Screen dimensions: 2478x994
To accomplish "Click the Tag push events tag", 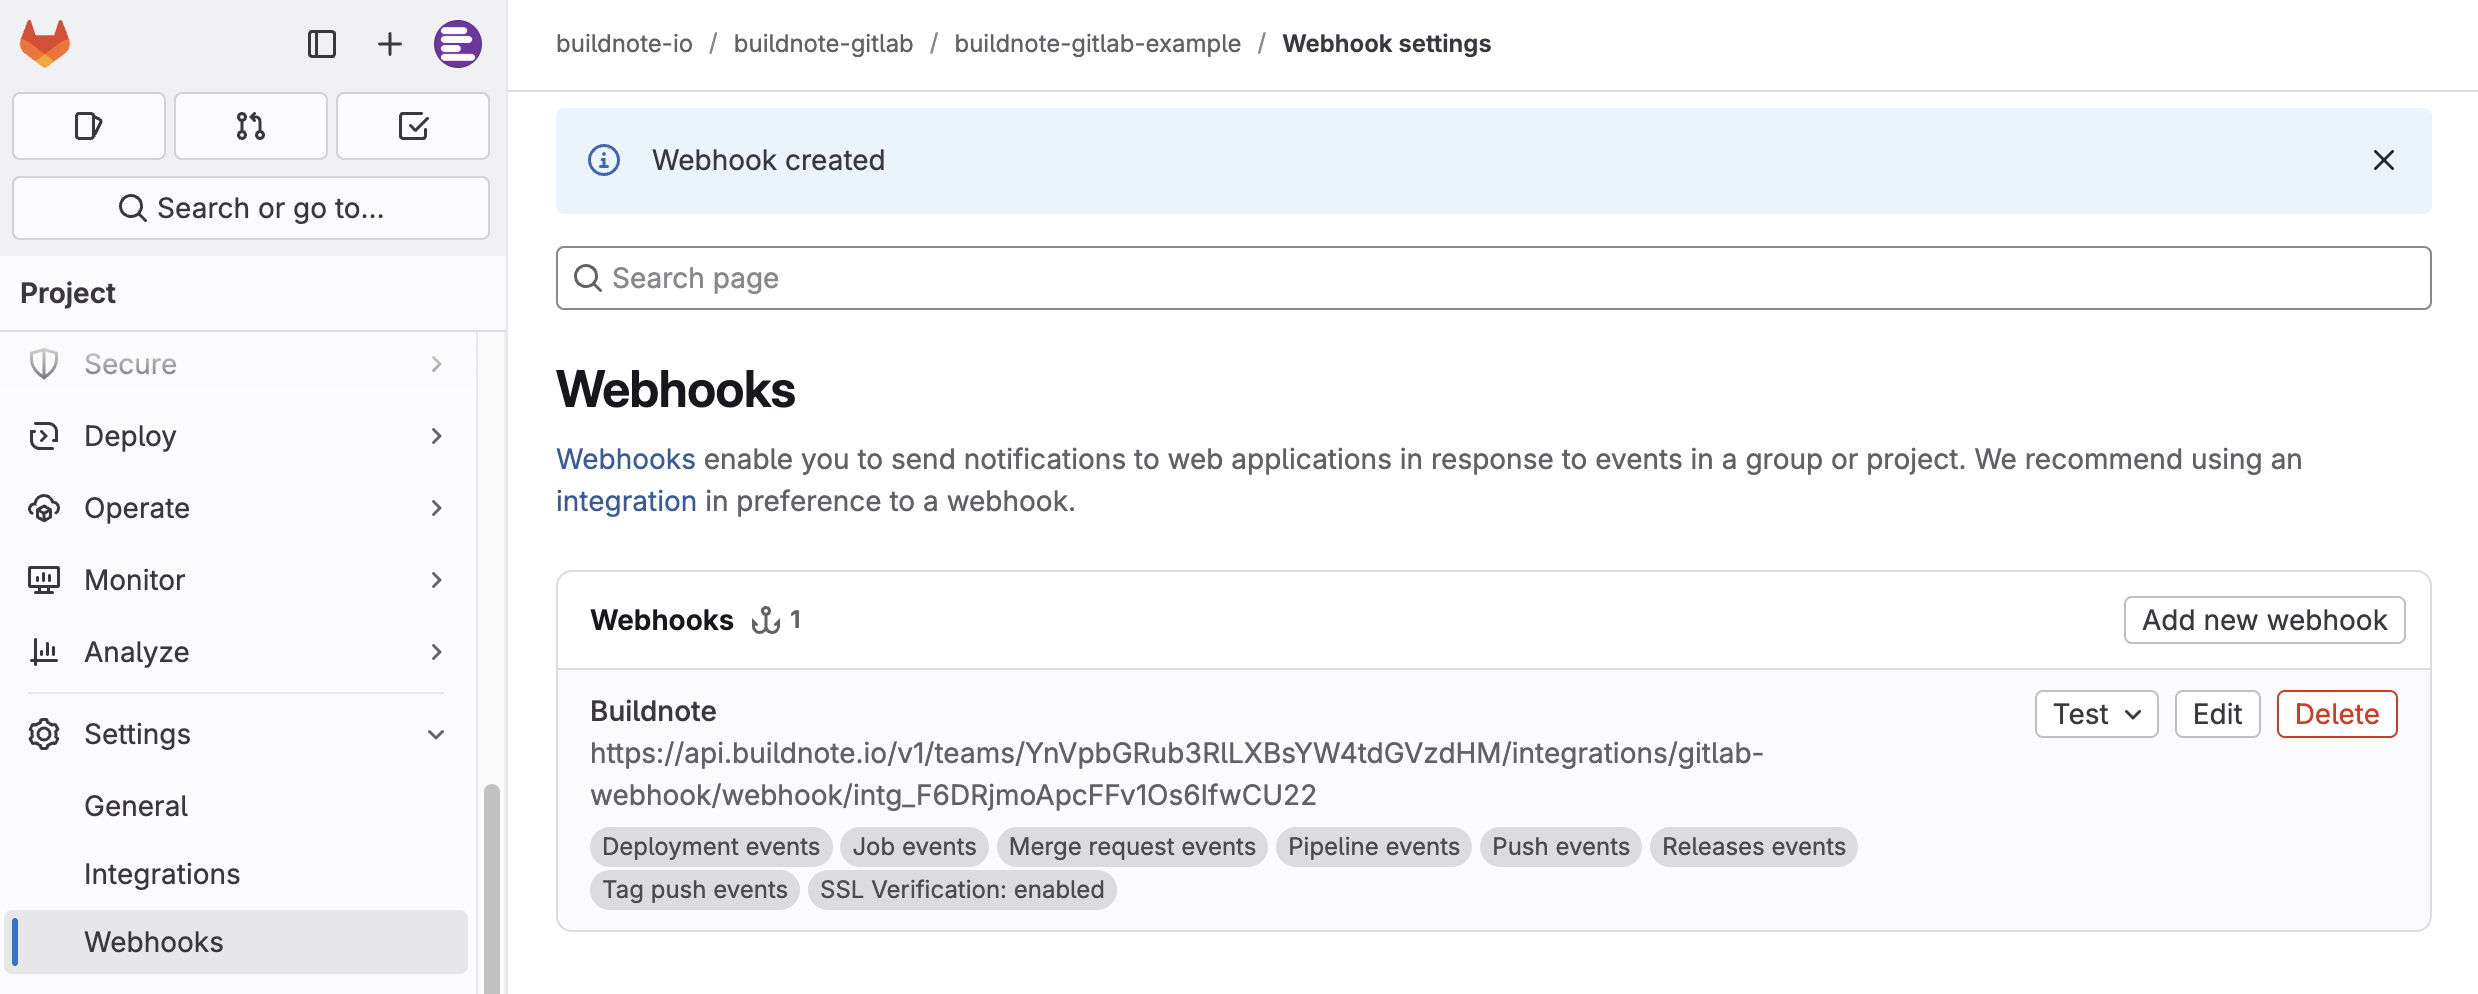I will click(x=695, y=890).
